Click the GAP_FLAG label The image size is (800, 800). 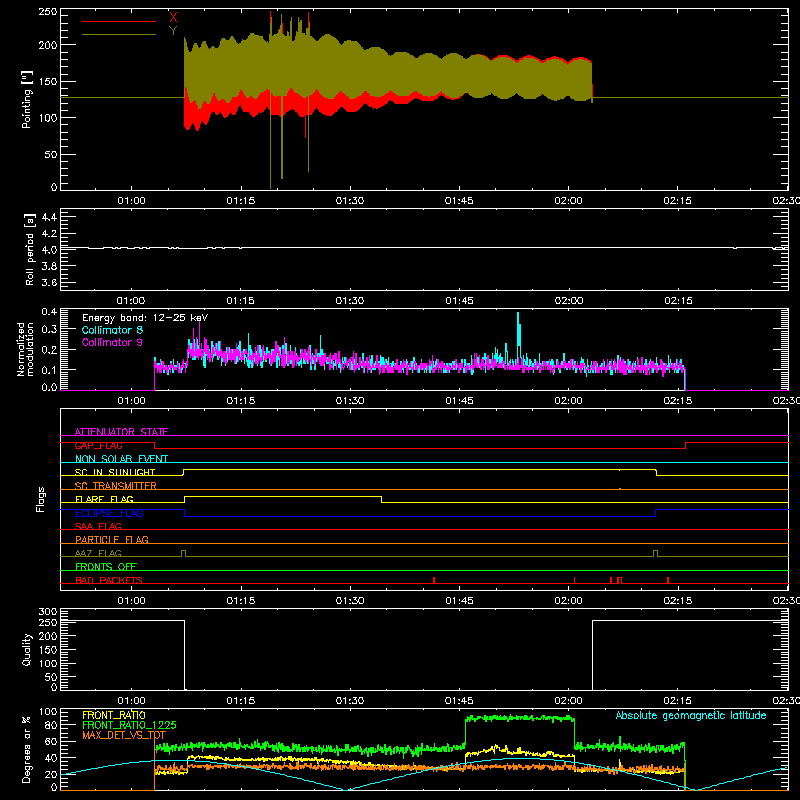(98, 445)
